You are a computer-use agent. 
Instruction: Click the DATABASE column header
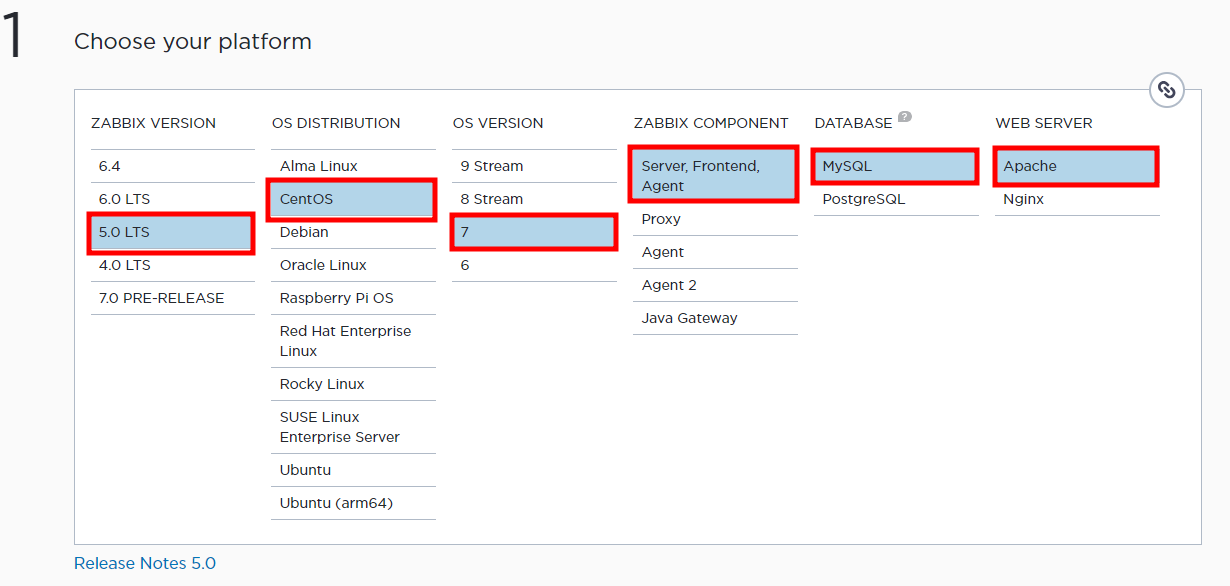pyautogui.click(x=853, y=123)
